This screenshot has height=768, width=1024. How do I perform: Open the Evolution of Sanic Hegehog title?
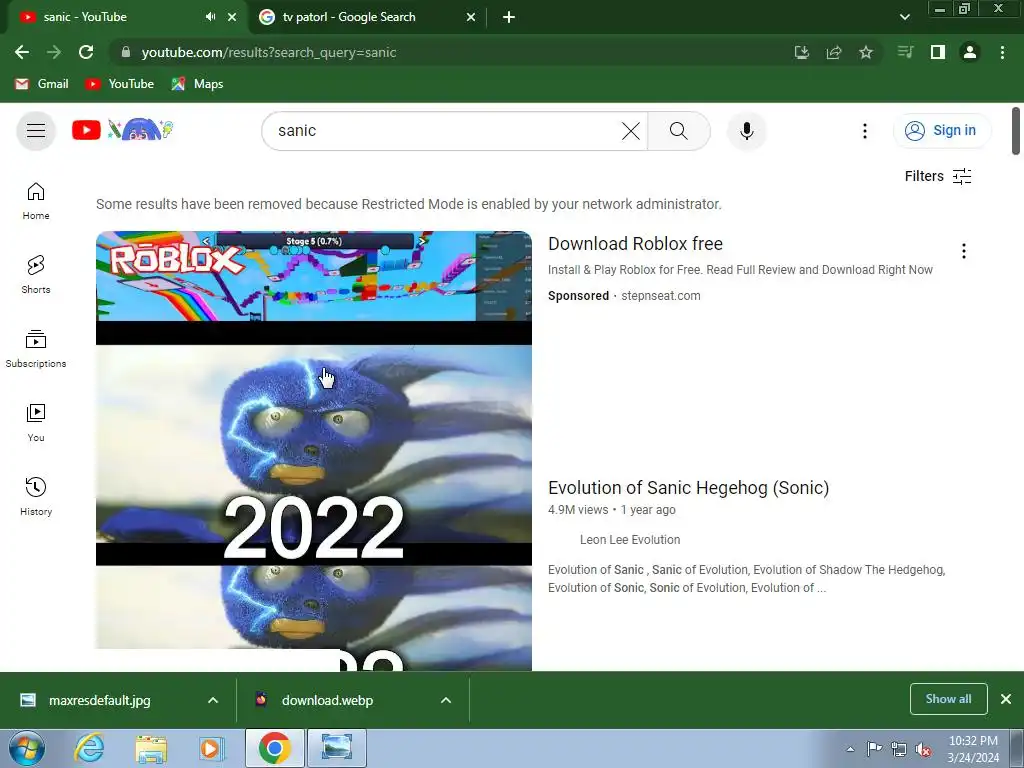click(688, 488)
